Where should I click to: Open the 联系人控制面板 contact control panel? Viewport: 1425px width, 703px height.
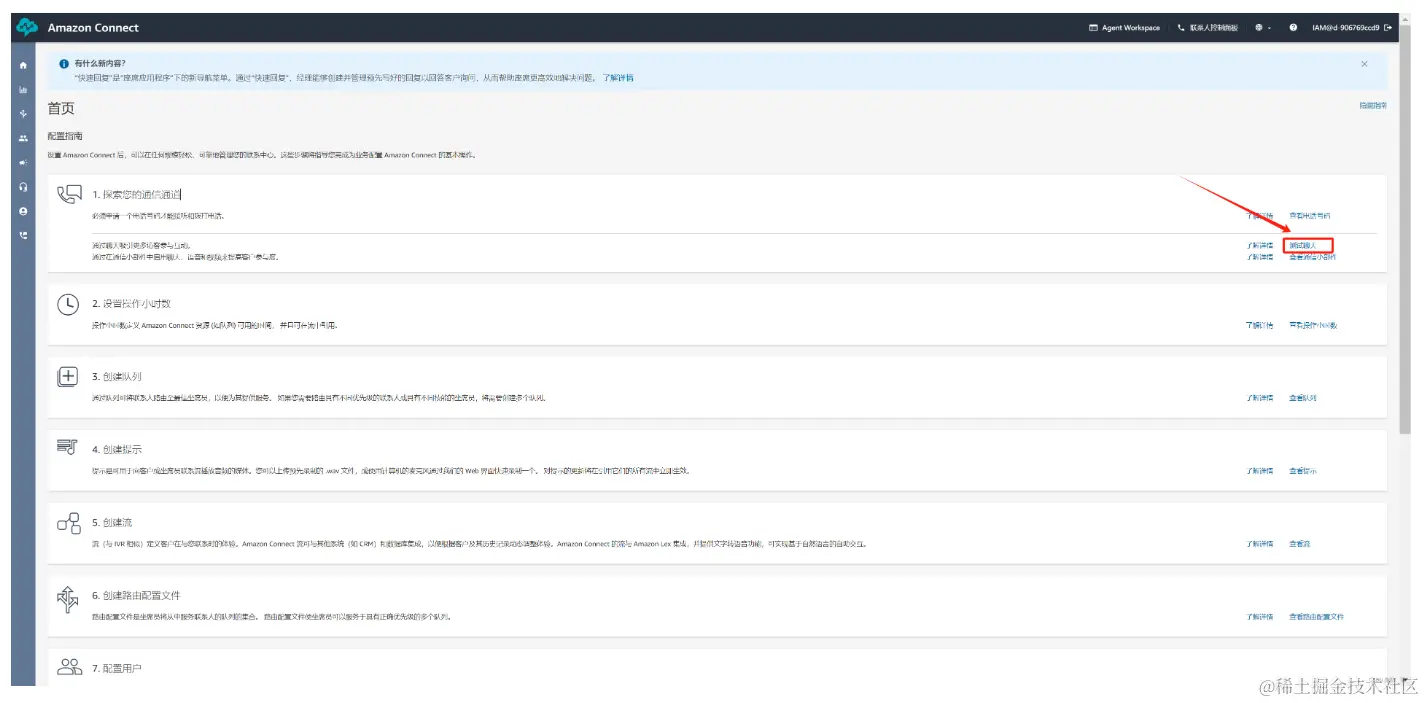coord(1208,28)
